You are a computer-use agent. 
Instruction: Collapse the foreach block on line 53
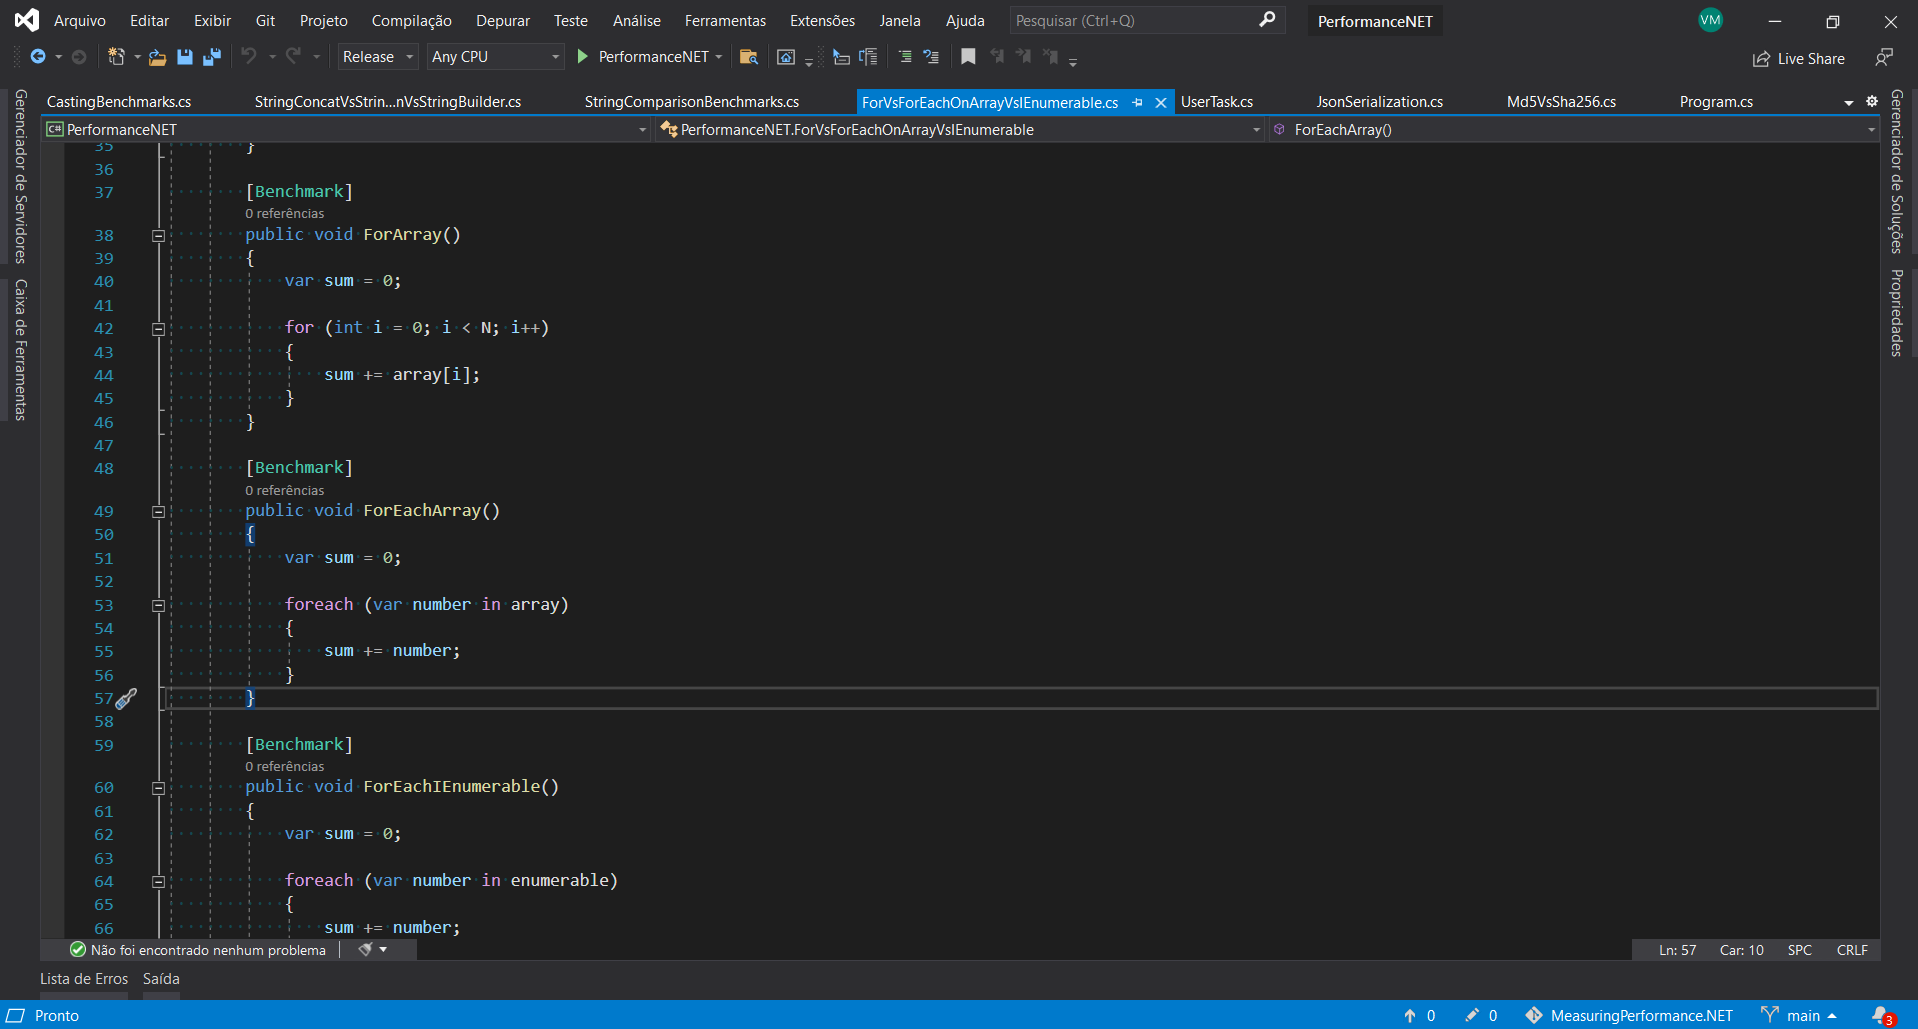pyautogui.click(x=158, y=606)
